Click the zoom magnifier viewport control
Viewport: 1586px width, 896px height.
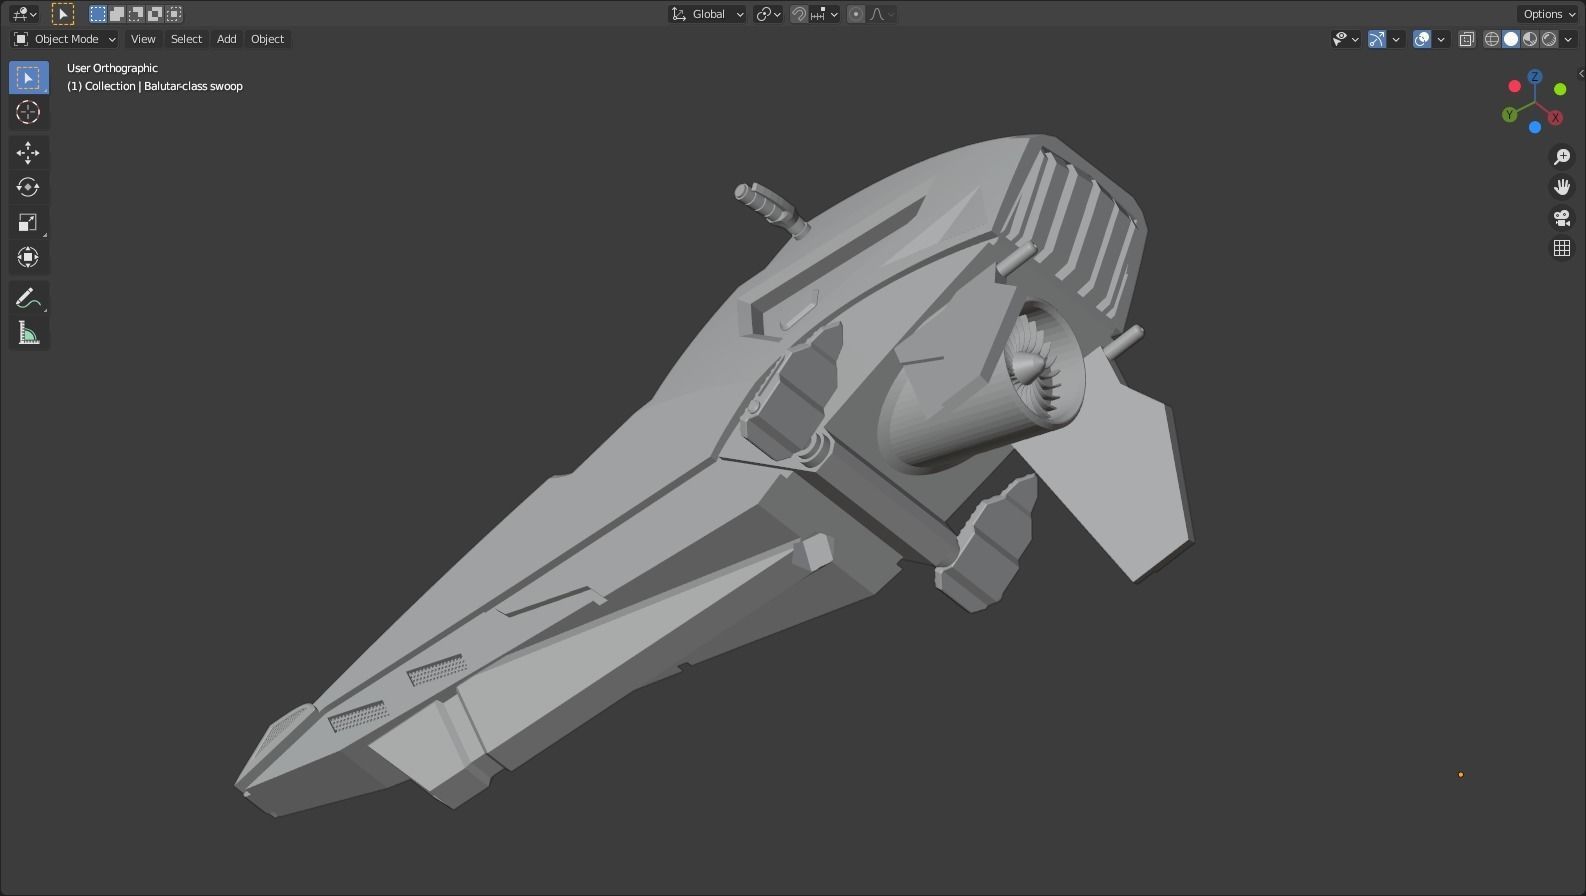click(x=1562, y=157)
